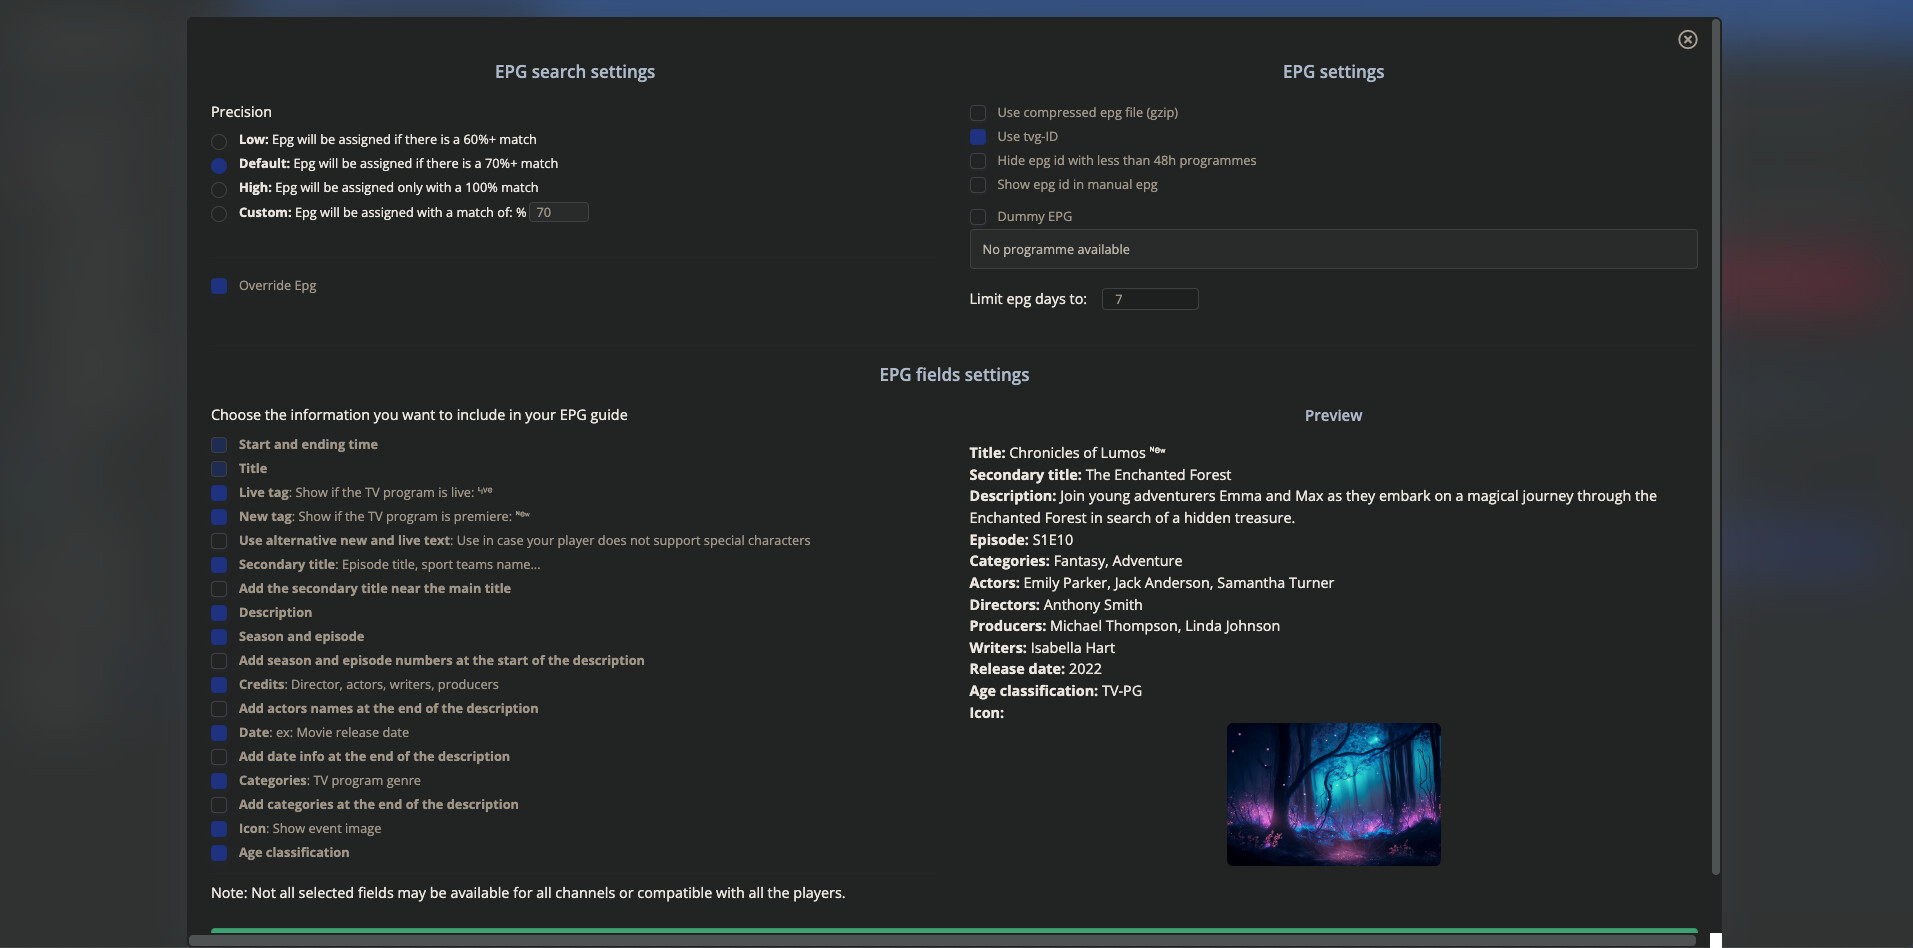Check Show epg id in manual epg
The width and height of the screenshot is (1913, 948).
(978, 185)
